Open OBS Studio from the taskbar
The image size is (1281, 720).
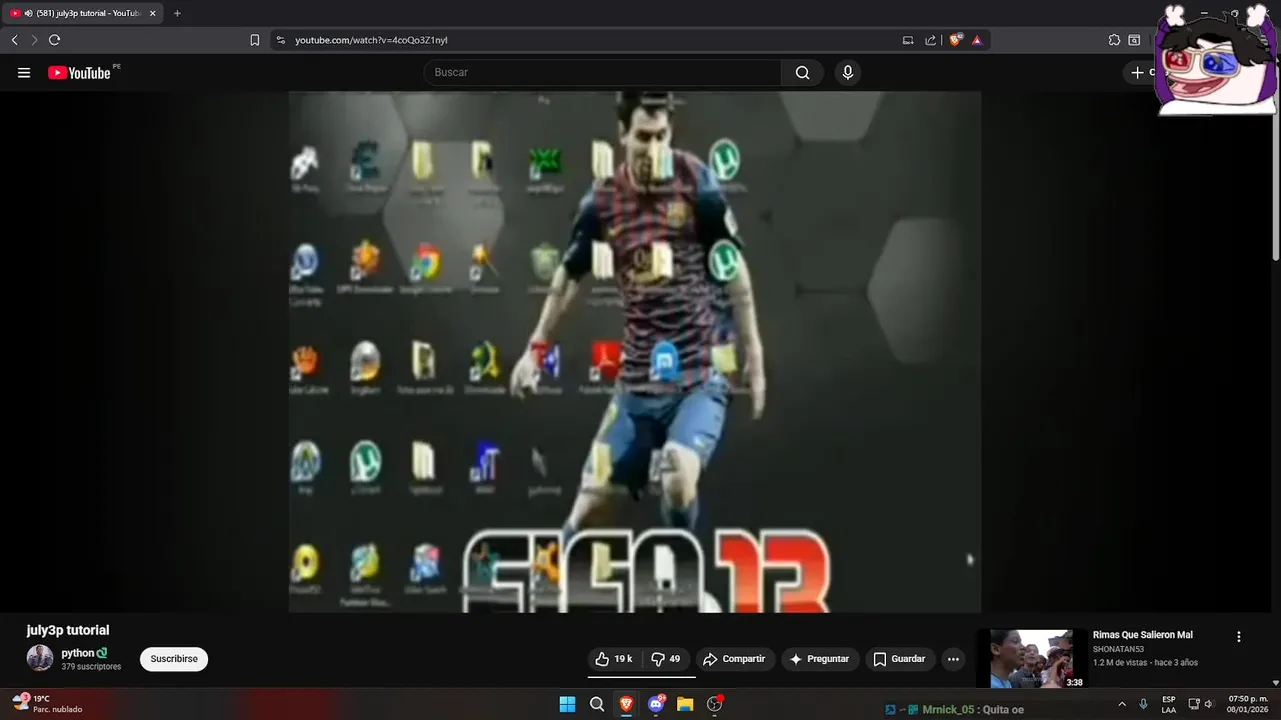coord(714,704)
